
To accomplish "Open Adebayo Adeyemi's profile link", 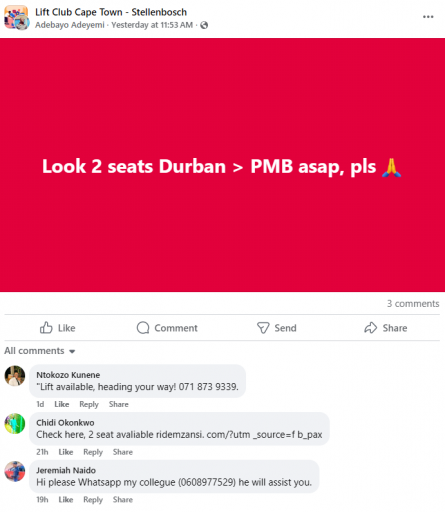I will point(70,25).
